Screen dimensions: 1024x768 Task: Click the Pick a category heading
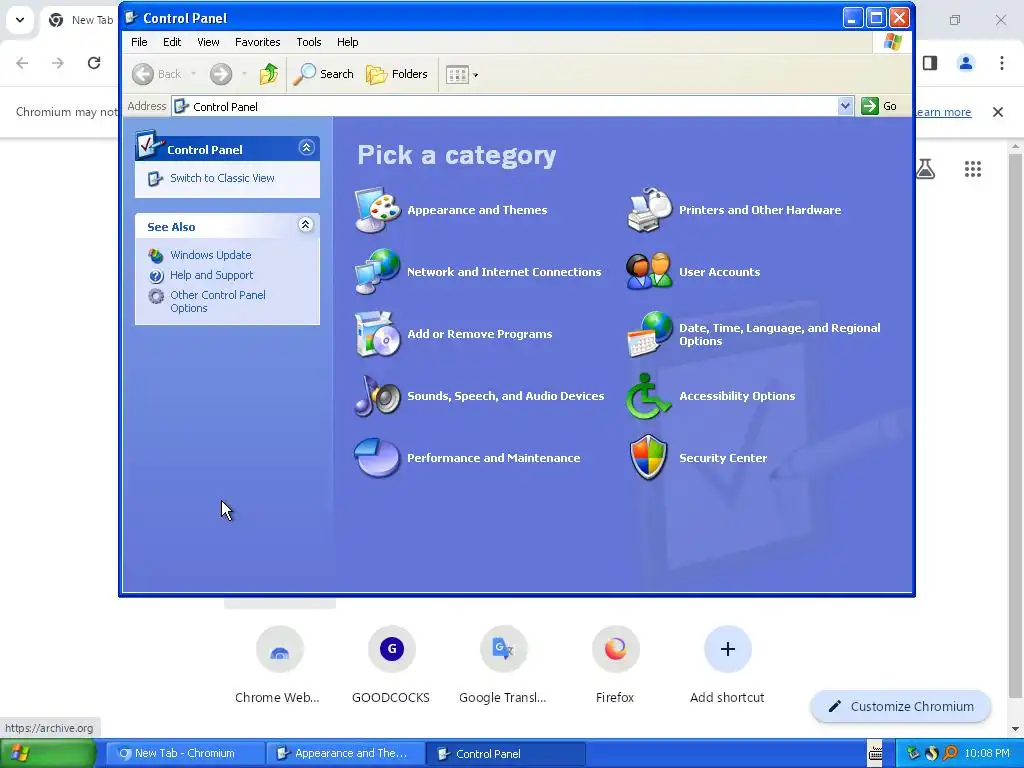[456, 155]
